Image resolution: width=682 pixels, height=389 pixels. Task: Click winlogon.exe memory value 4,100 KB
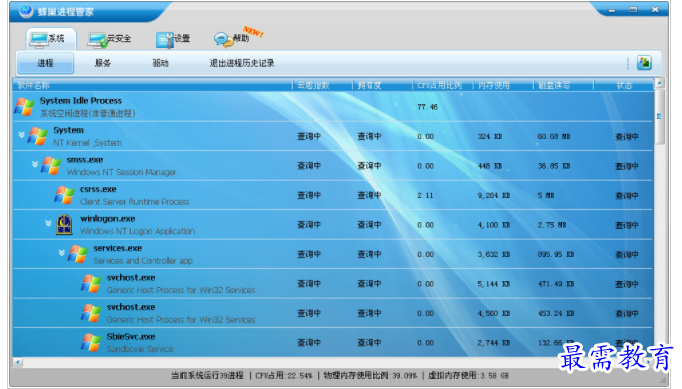[x=494, y=225]
